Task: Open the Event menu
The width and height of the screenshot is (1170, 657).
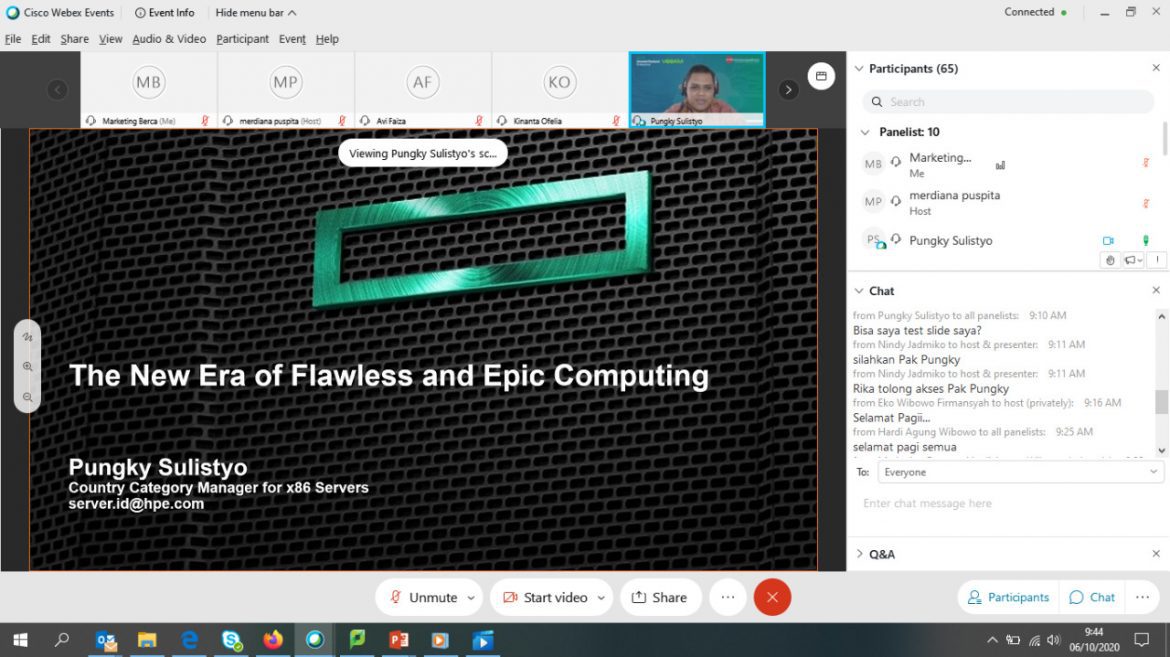Action: pos(292,39)
